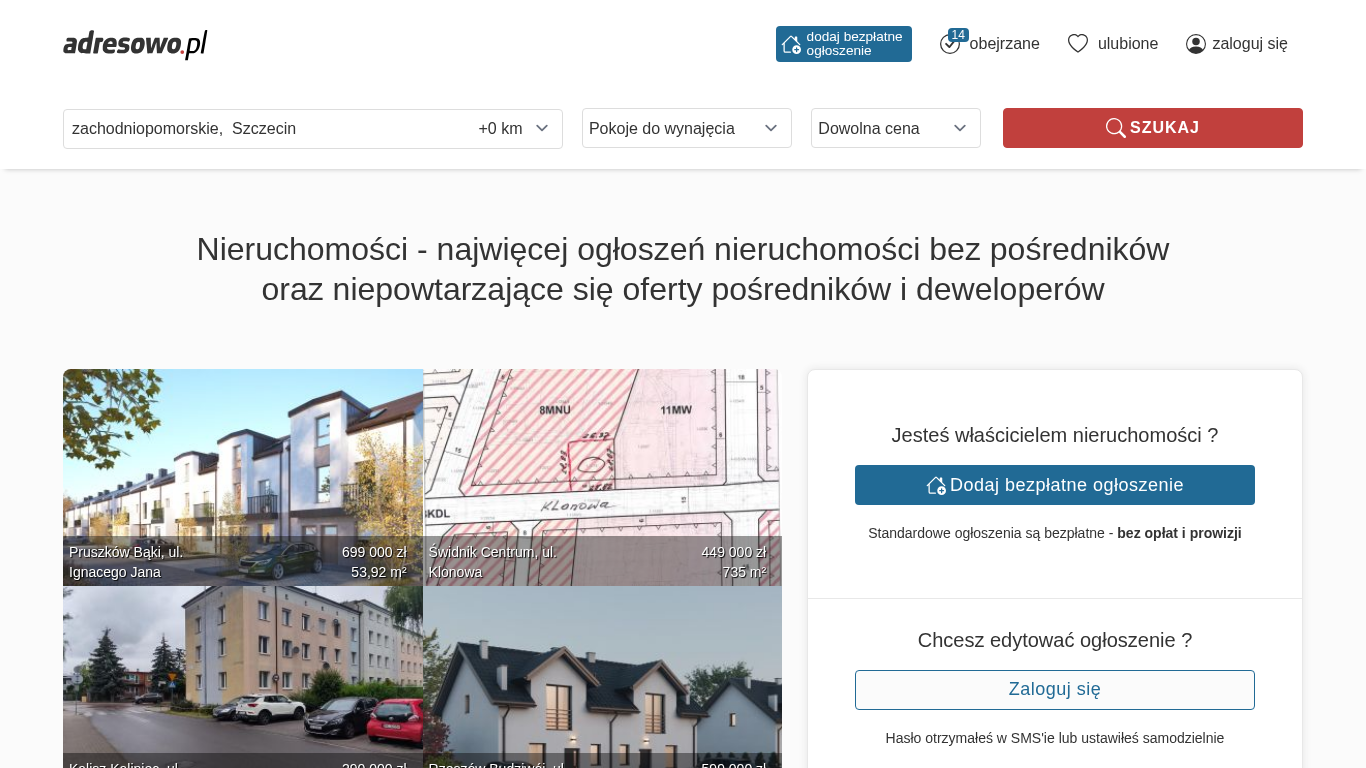Go to 'ulubione' favorites
This screenshot has width=1366, height=768.
pyautogui.click(x=1127, y=44)
